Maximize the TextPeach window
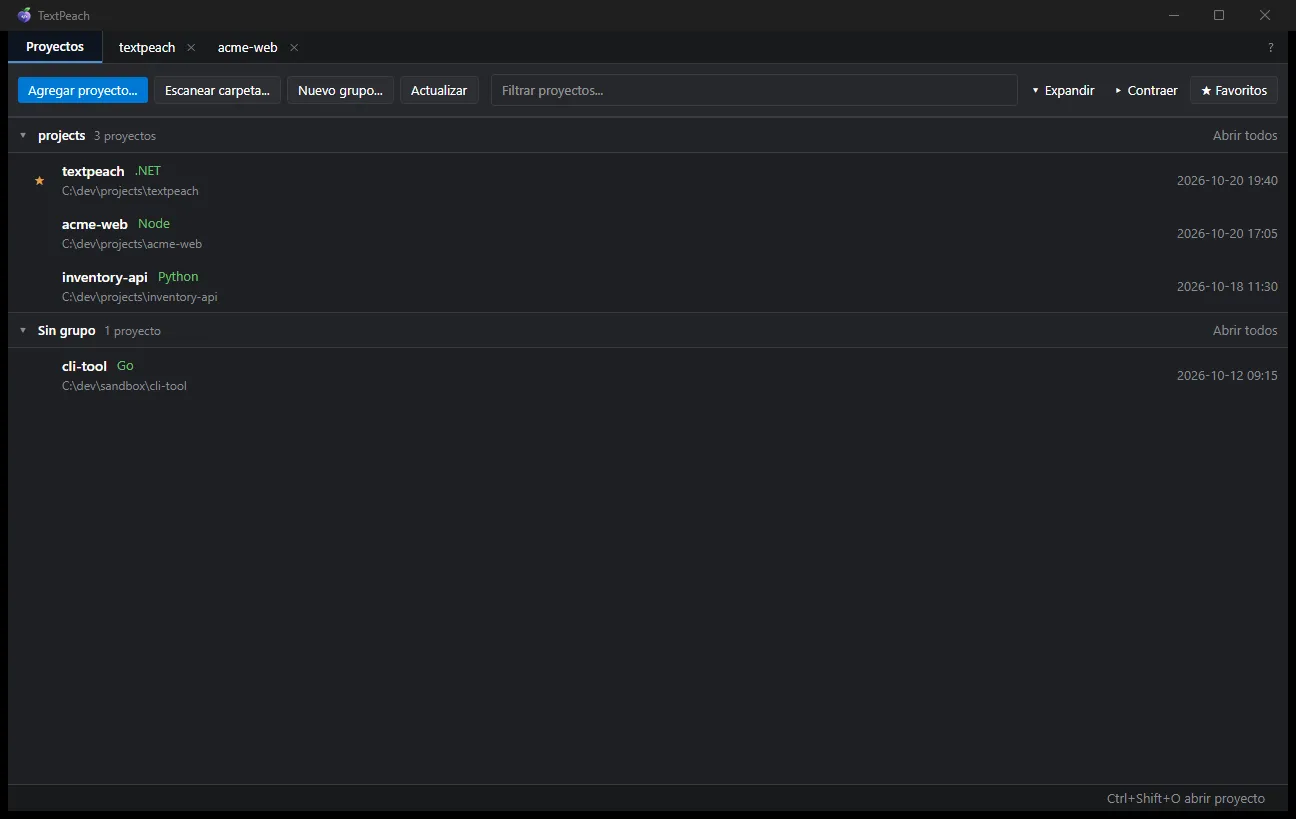 (1219, 15)
